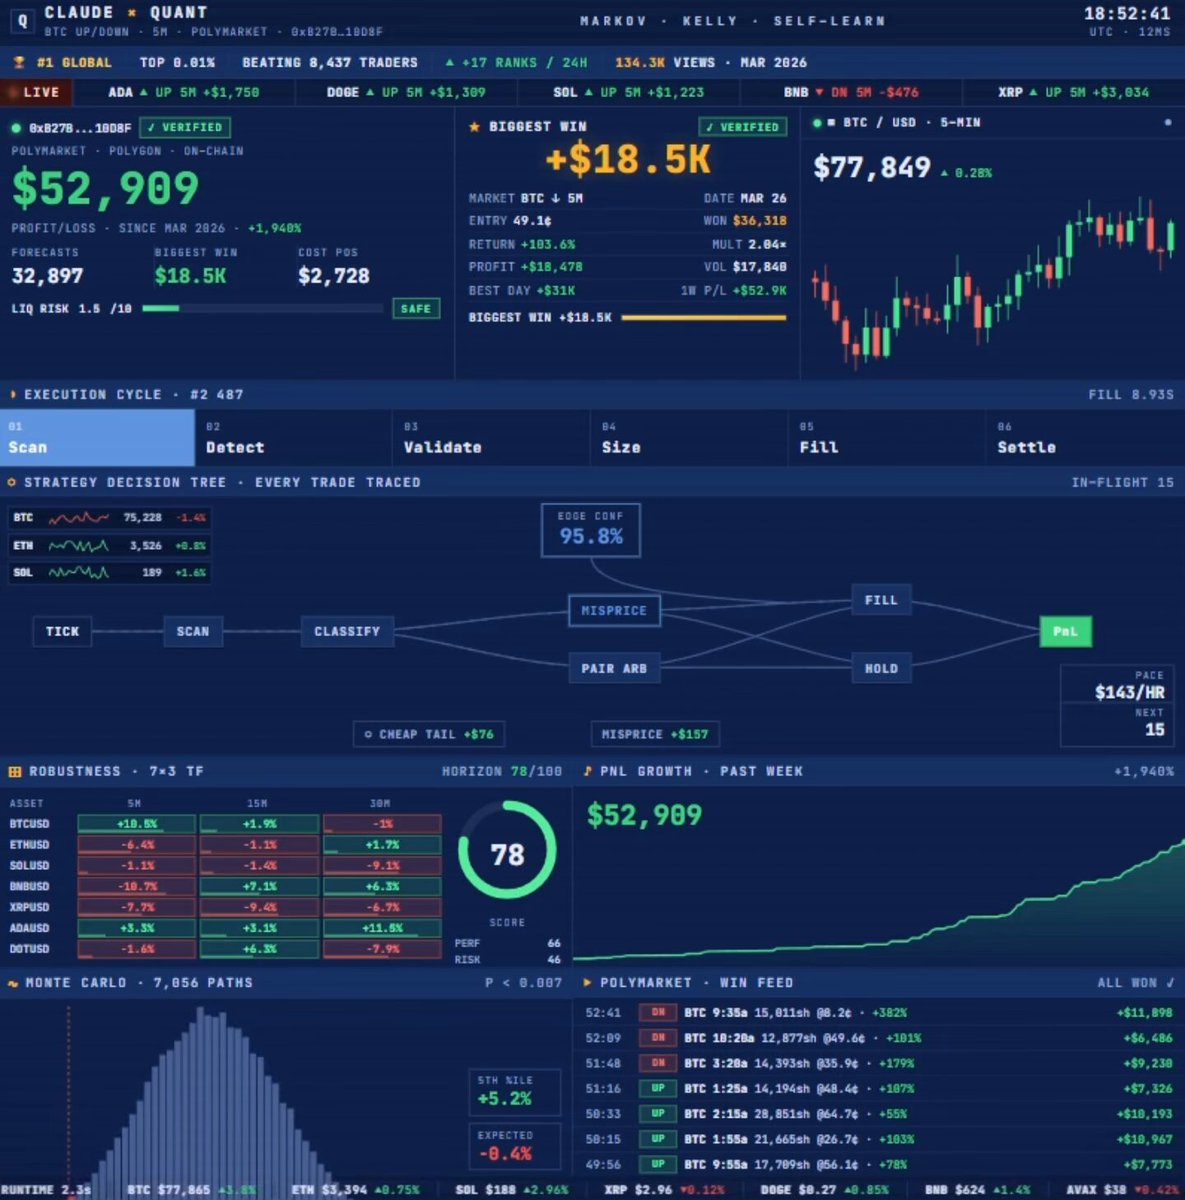
Task: Click the $52,909 profit value under the wallet address
Action: tap(106, 189)
